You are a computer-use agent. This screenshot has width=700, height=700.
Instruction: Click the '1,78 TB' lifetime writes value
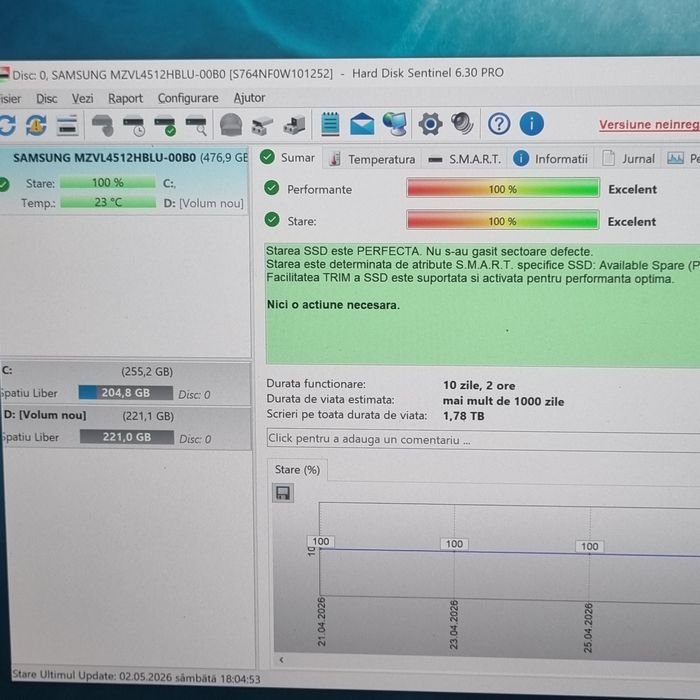[x=463, y=416]
